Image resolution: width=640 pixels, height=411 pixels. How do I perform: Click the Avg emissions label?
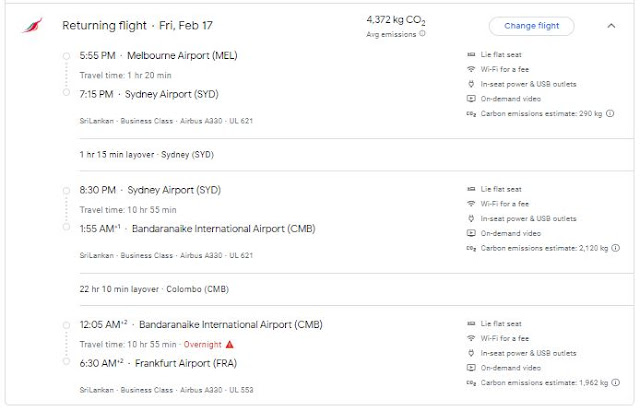[392, 34]
